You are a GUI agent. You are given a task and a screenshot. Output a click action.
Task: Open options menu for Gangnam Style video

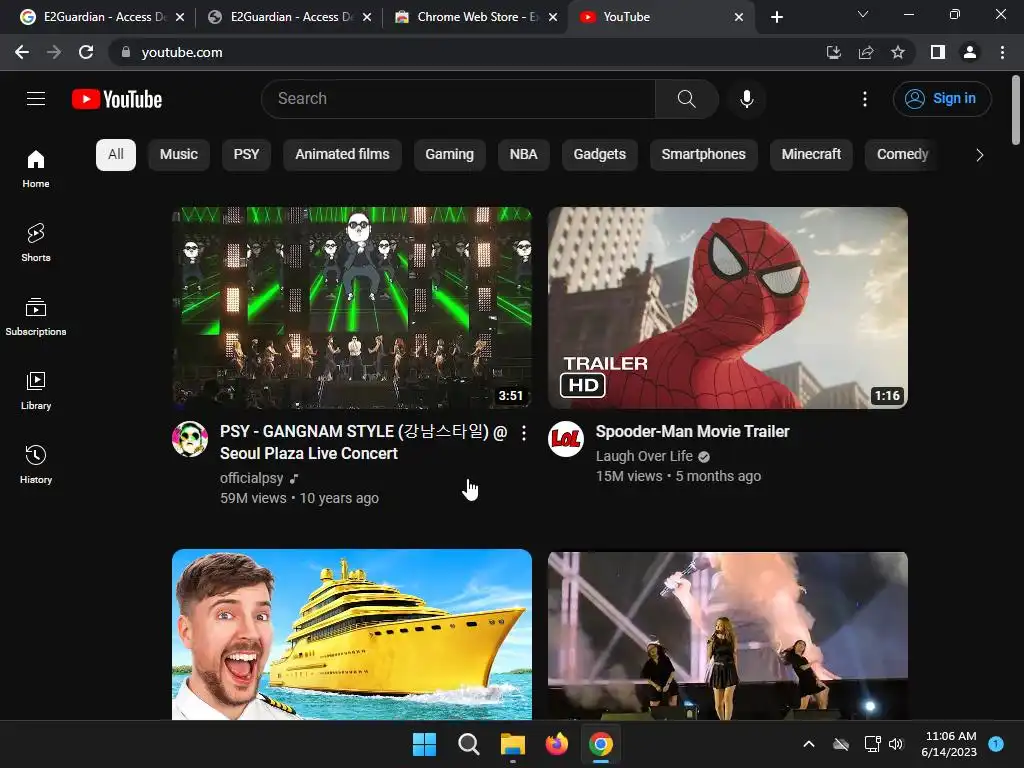click(x=524, y=432)
